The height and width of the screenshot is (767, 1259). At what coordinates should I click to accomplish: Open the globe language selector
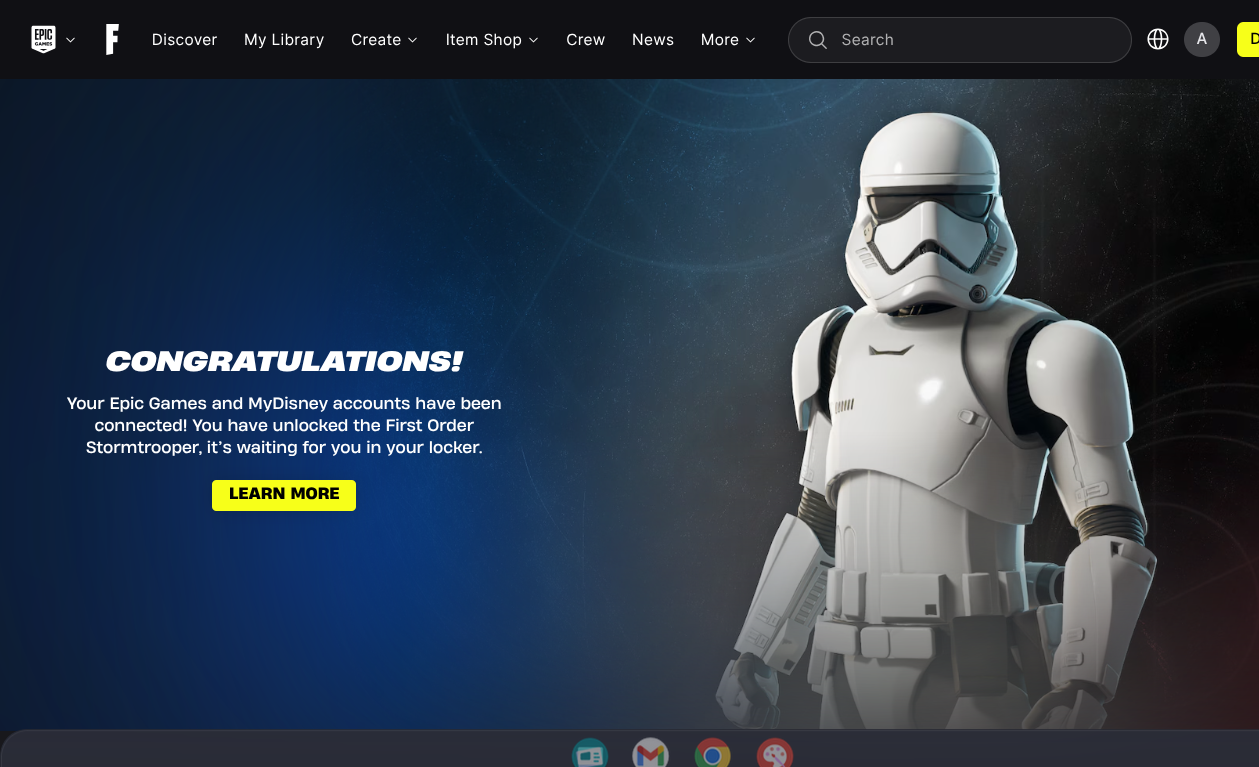point(1158,39)
